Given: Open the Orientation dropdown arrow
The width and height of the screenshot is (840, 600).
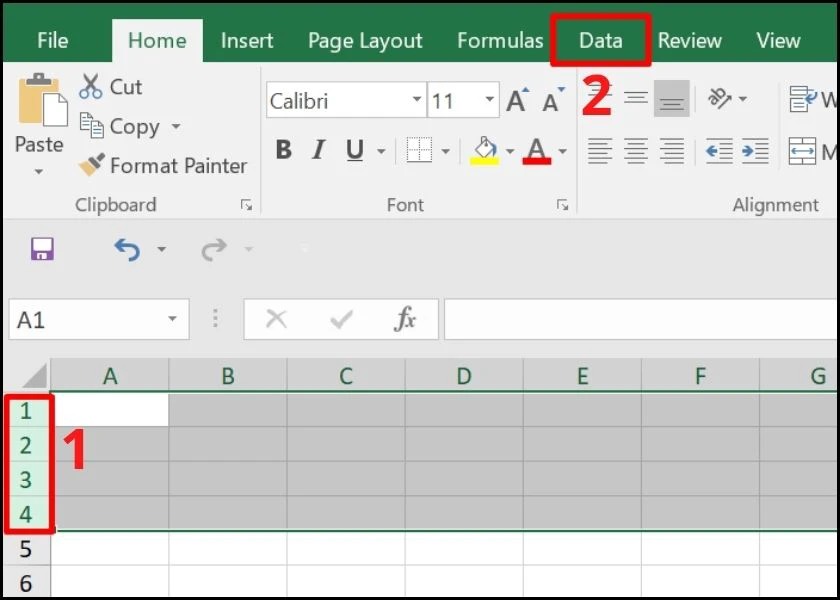Looking at the screenshot, I should (742, 99).
